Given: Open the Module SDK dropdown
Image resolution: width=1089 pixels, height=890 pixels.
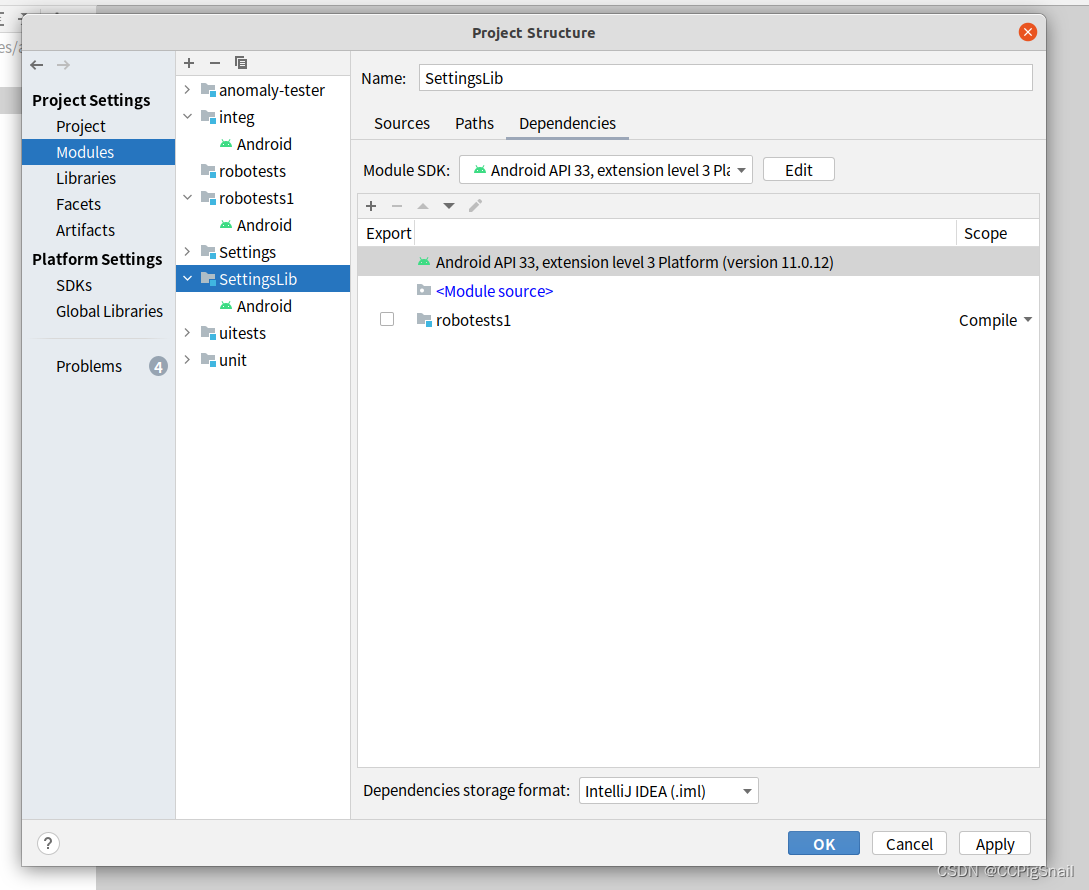Looking at the screenshot, I should coord(606,170).
